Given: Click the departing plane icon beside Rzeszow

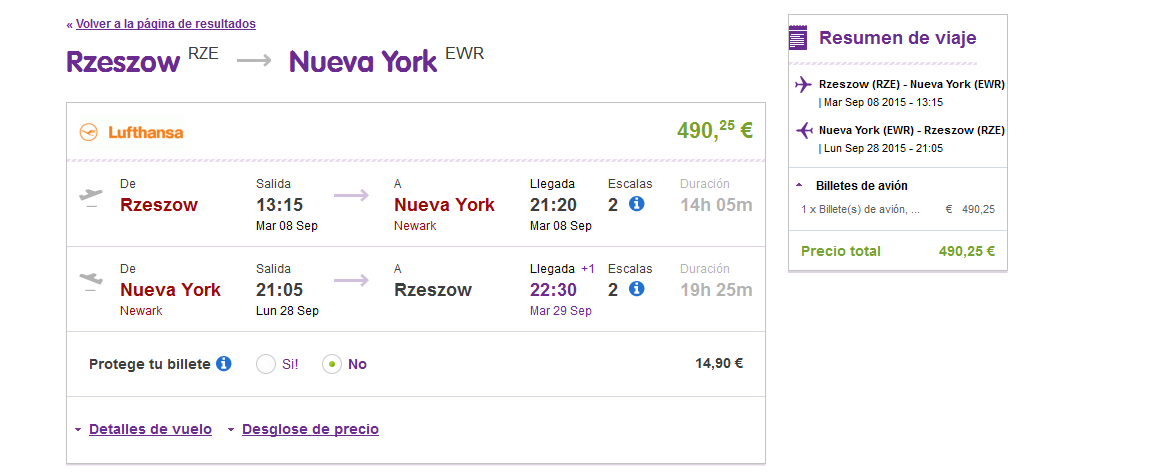Looking at the screenshot, I should 91,198.
